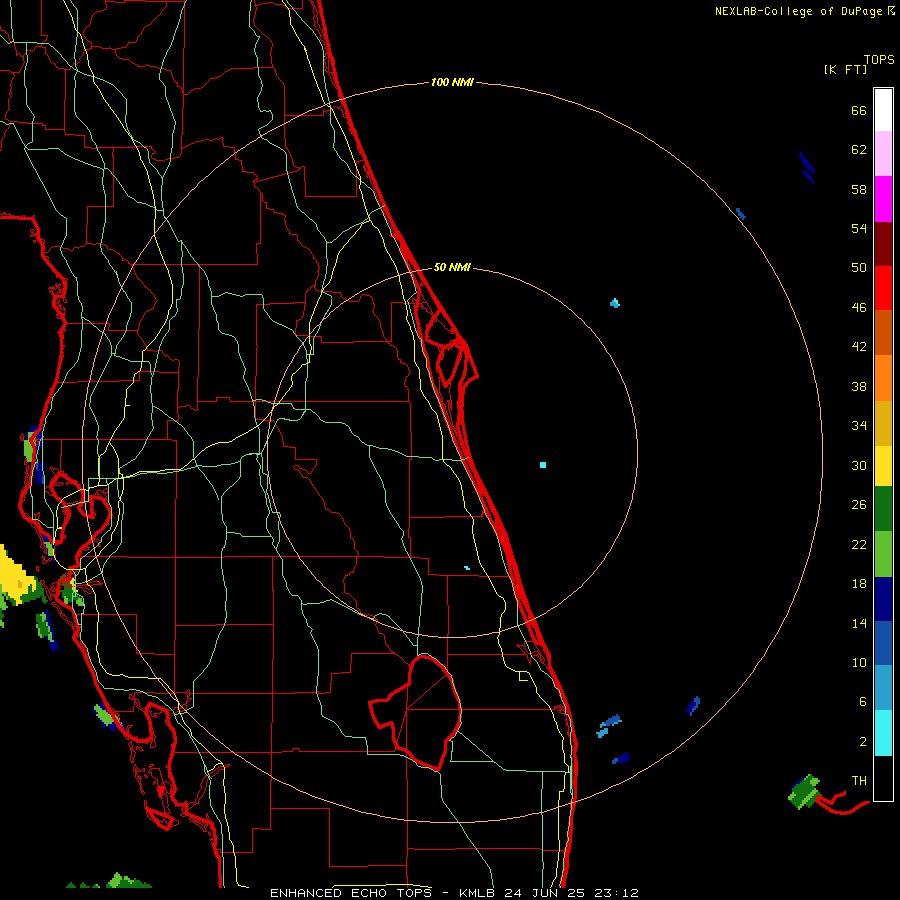
Task: Select the 58 legend value
Action: click(859, 189)
